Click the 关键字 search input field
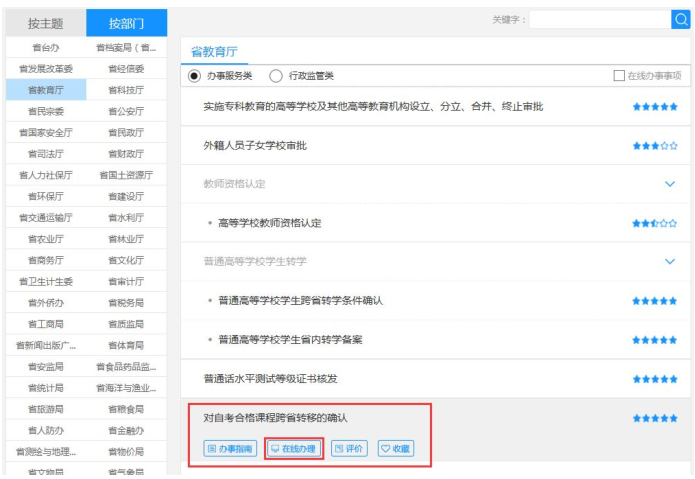Viewport: 695px width, 479px height. pyautogui.click(x=599, y=20)
